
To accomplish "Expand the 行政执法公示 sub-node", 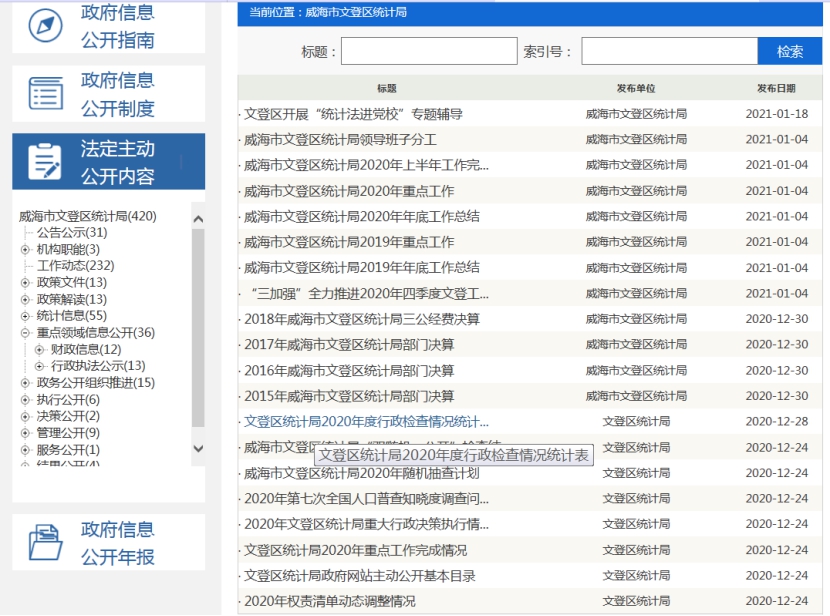I will (x=40, y=366).
